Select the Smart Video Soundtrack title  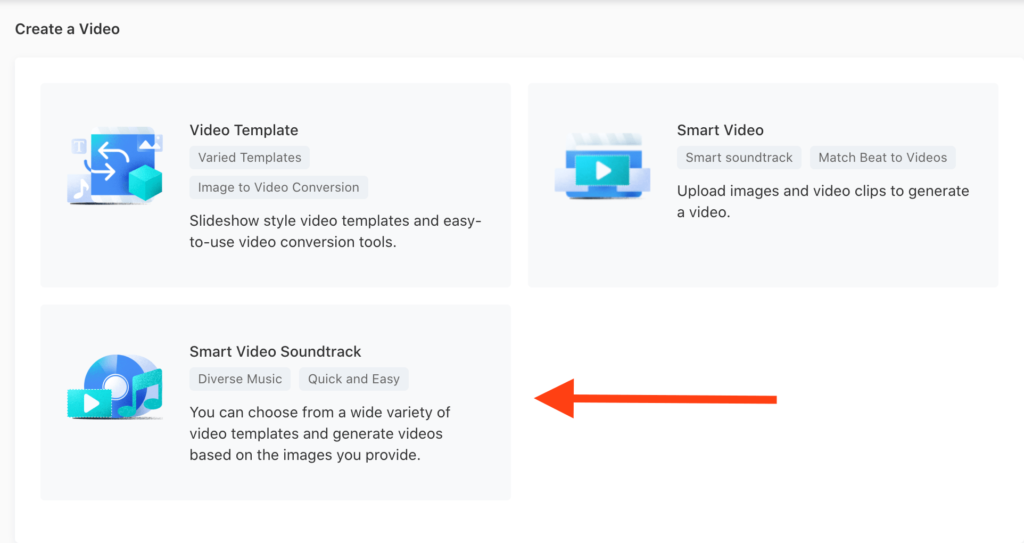pyautogui.click(x=275, y=352)
